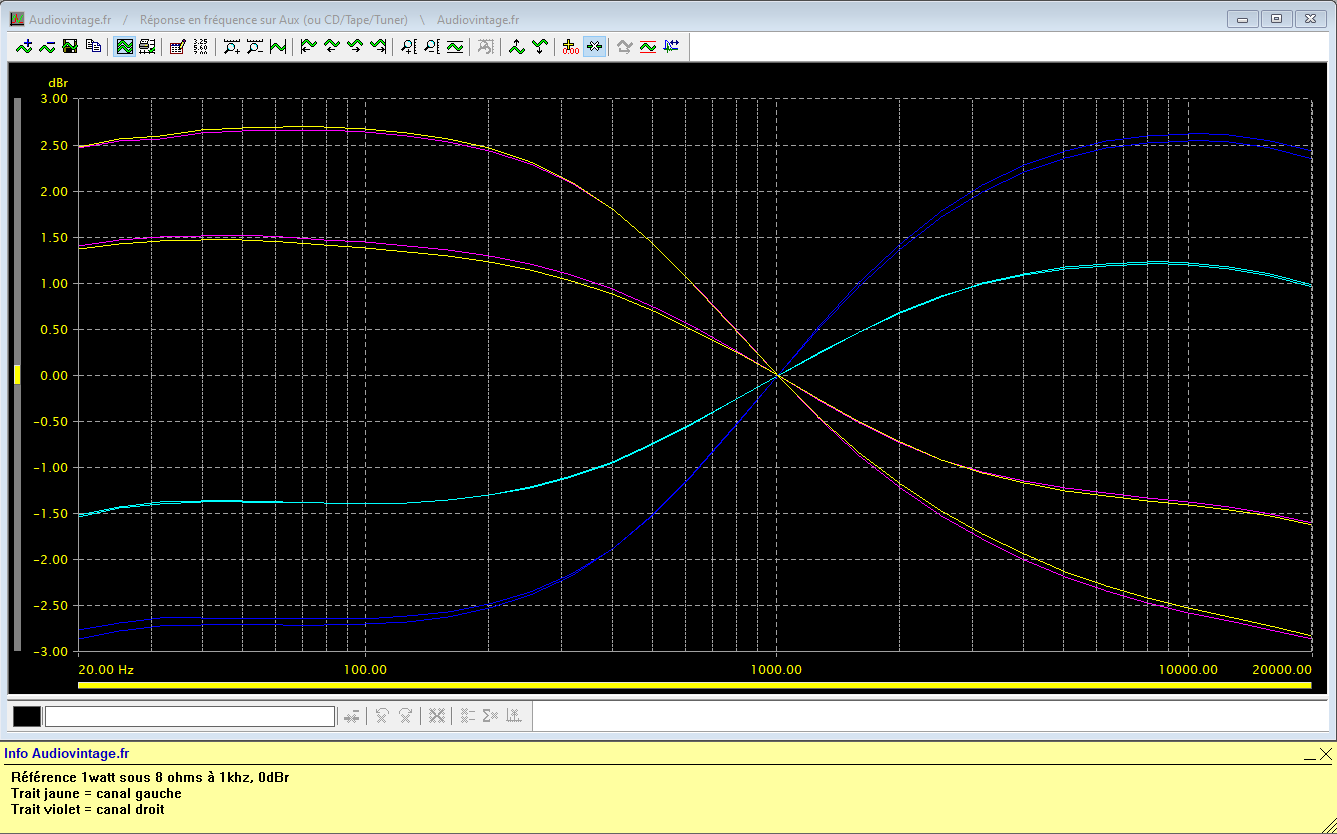
Task: Click the marker list icon in bottom bar
Action: (x=467, y=716)
